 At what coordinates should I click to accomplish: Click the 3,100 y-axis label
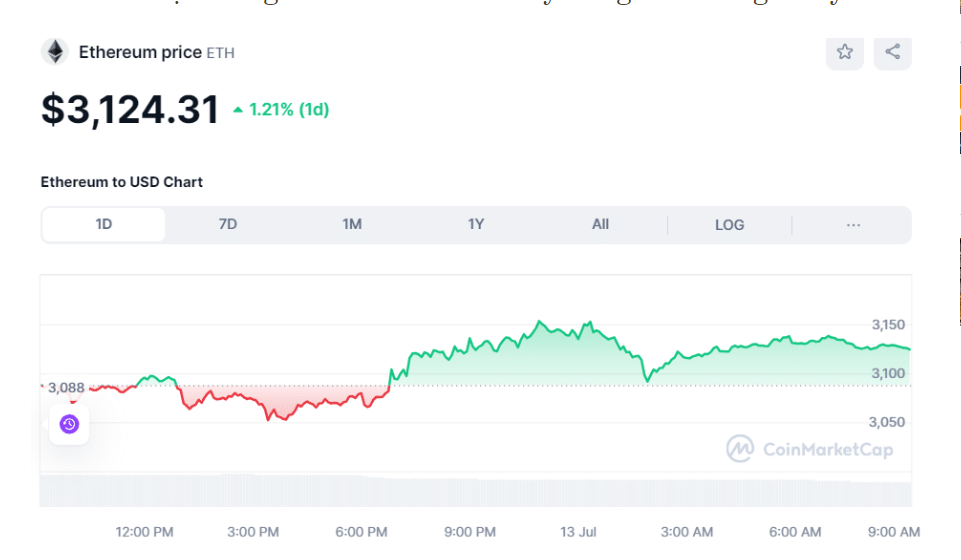point(888,373)
